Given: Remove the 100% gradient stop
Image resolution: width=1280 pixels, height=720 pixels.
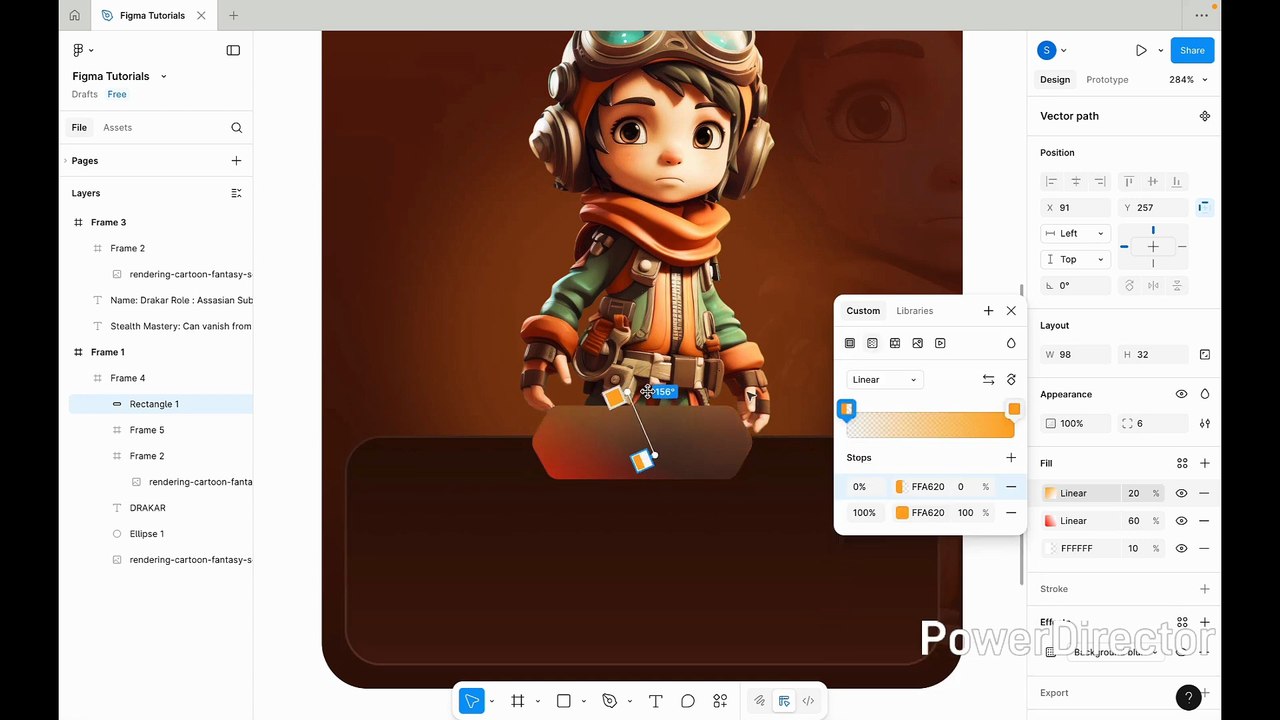Looking at the screenshot, I should [1011, 513].
